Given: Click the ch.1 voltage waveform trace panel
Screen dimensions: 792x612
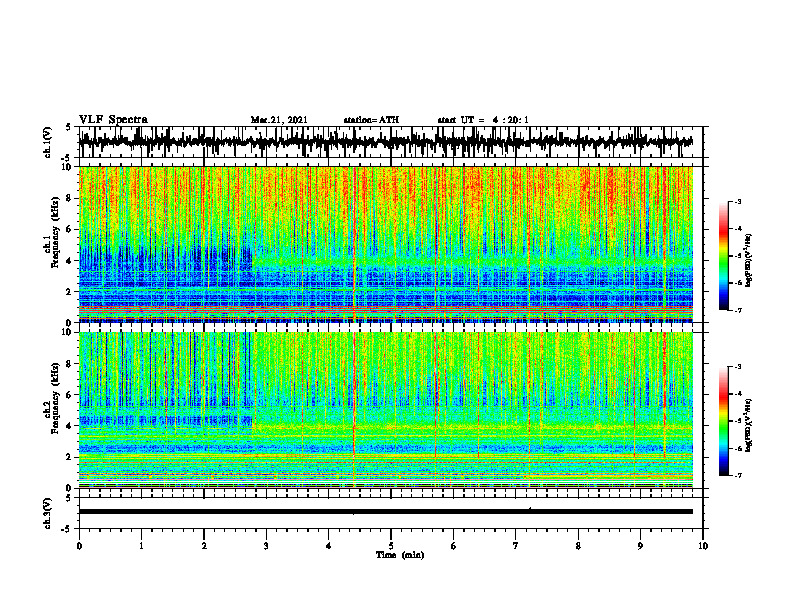Looking at the screenshot, I should (x=391, y=142).
